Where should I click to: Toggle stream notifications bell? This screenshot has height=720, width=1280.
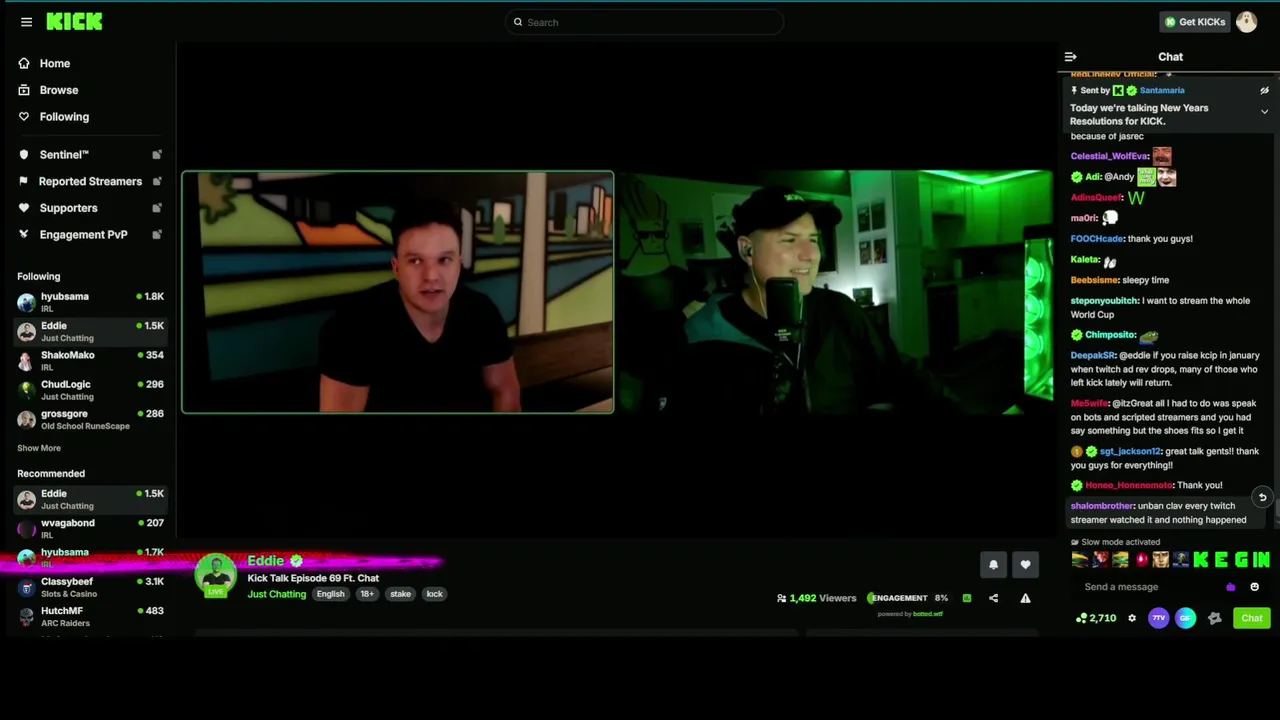click(993, 565)
